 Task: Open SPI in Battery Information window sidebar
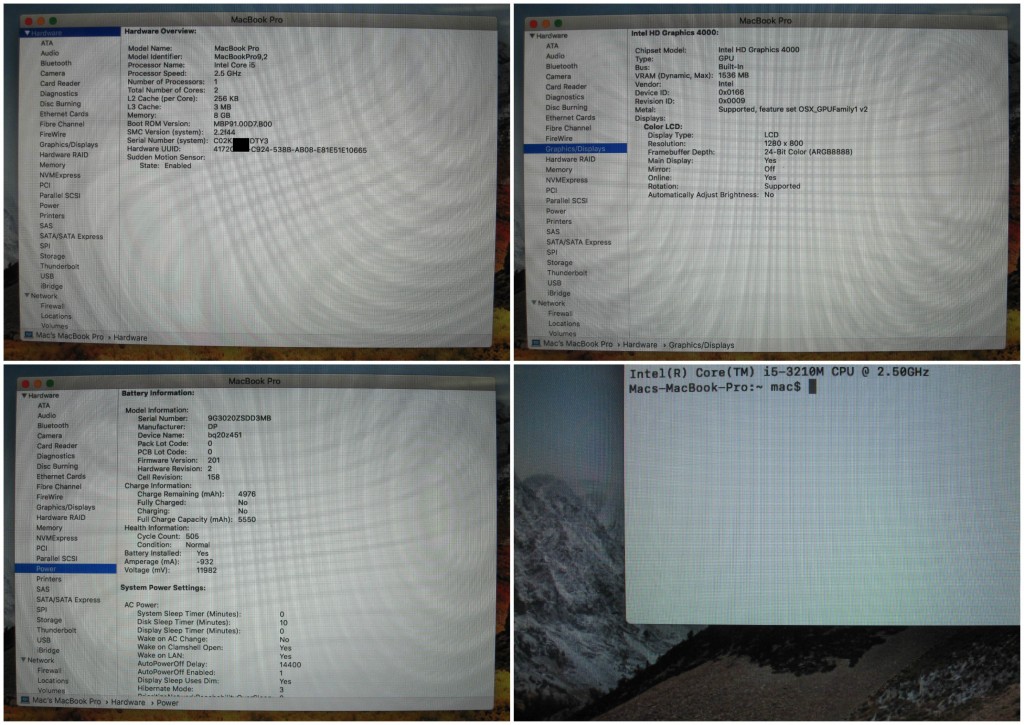(x=42, y=609)
